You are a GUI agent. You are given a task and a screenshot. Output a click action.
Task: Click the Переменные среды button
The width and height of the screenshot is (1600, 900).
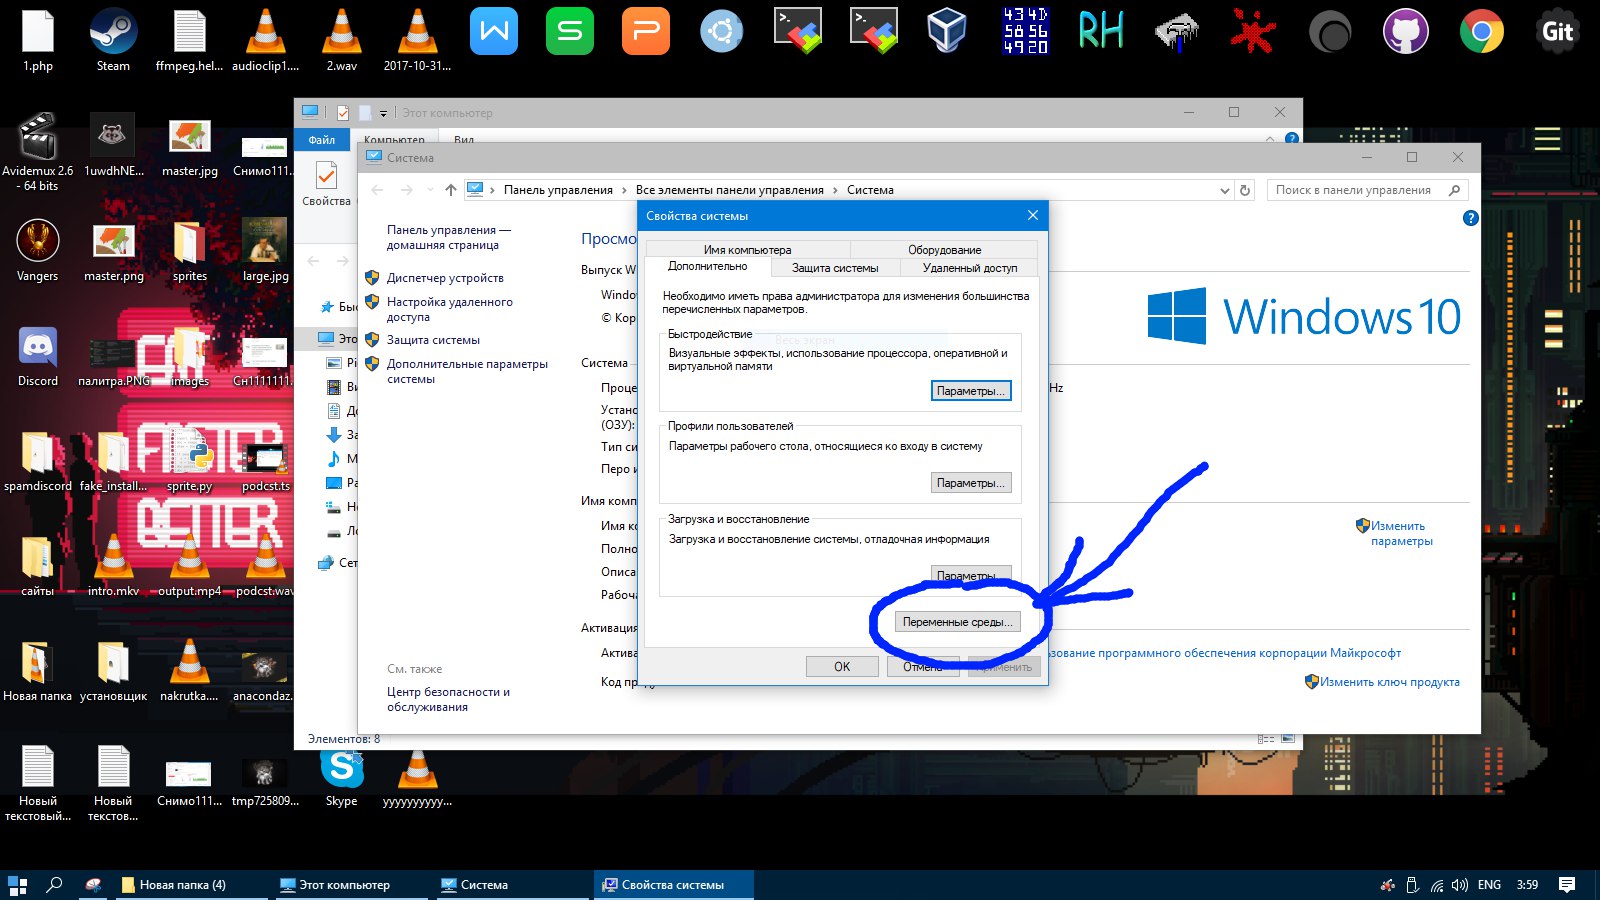pyautogui.click(x=957, y=622)
